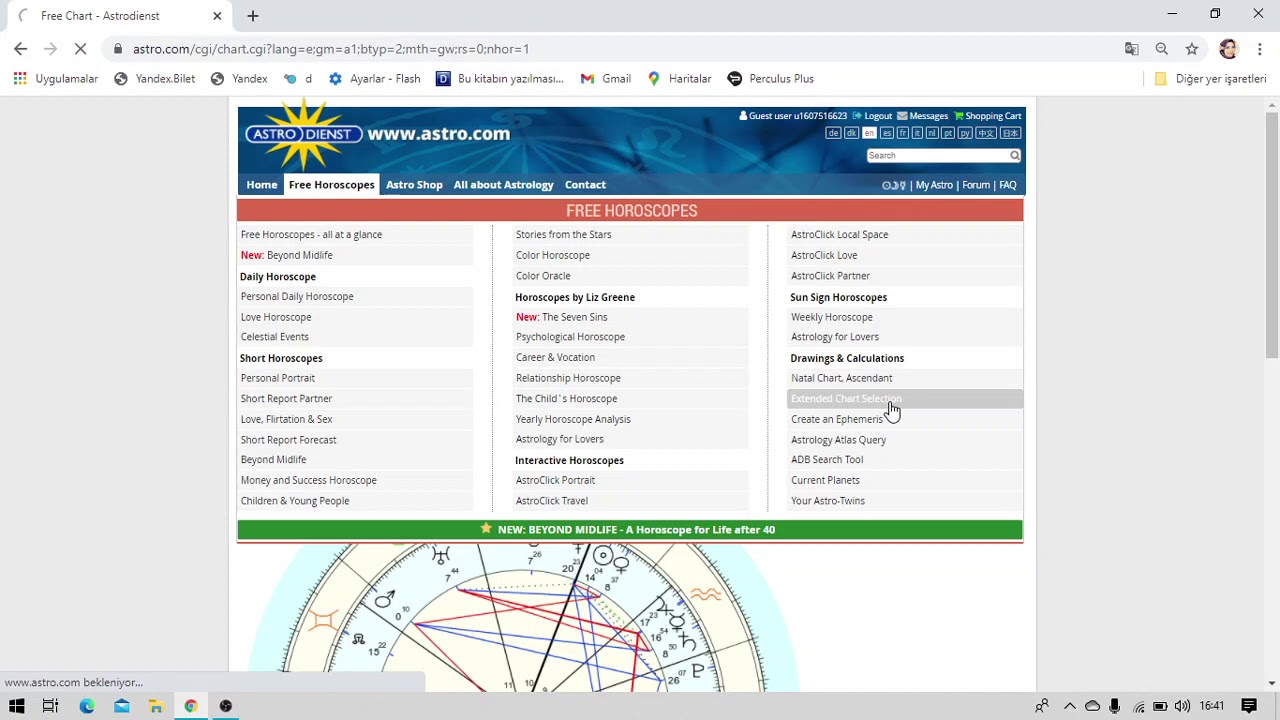Open the Forum link
Viewport: 1280px width, 720px height.
(976, 185)
